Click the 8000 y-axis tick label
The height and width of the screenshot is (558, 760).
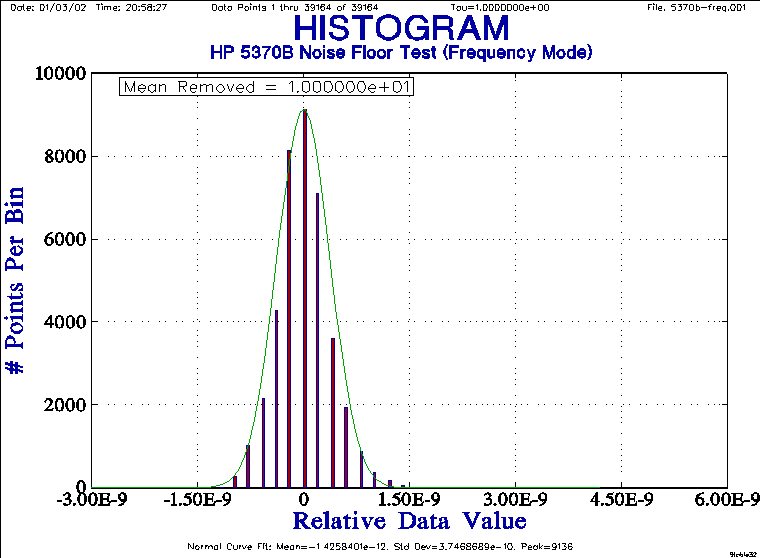click(65, 156)
